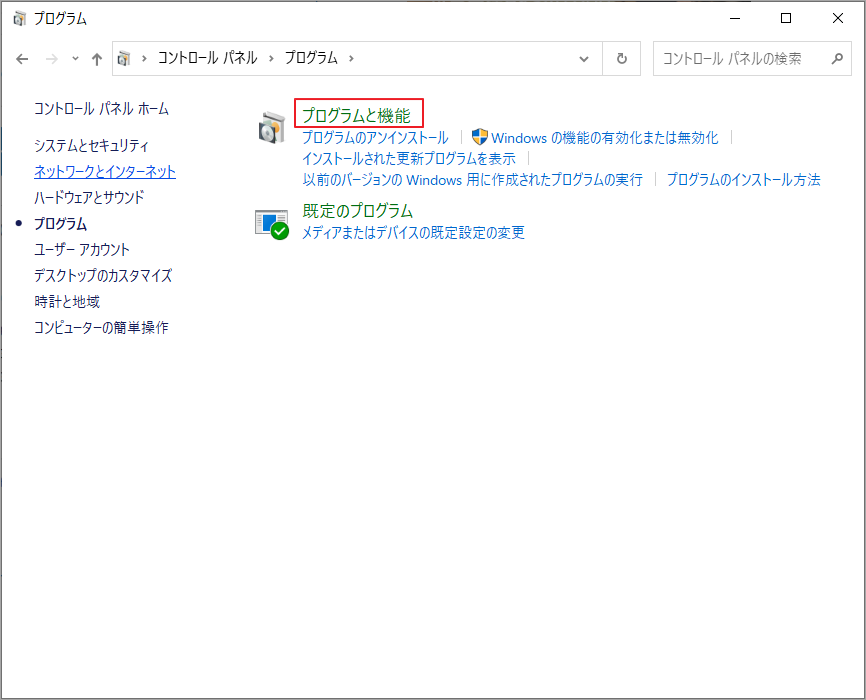
Task: Open ハードウェアとサウンド in the sidebar
Action: (x=89, y=197)
